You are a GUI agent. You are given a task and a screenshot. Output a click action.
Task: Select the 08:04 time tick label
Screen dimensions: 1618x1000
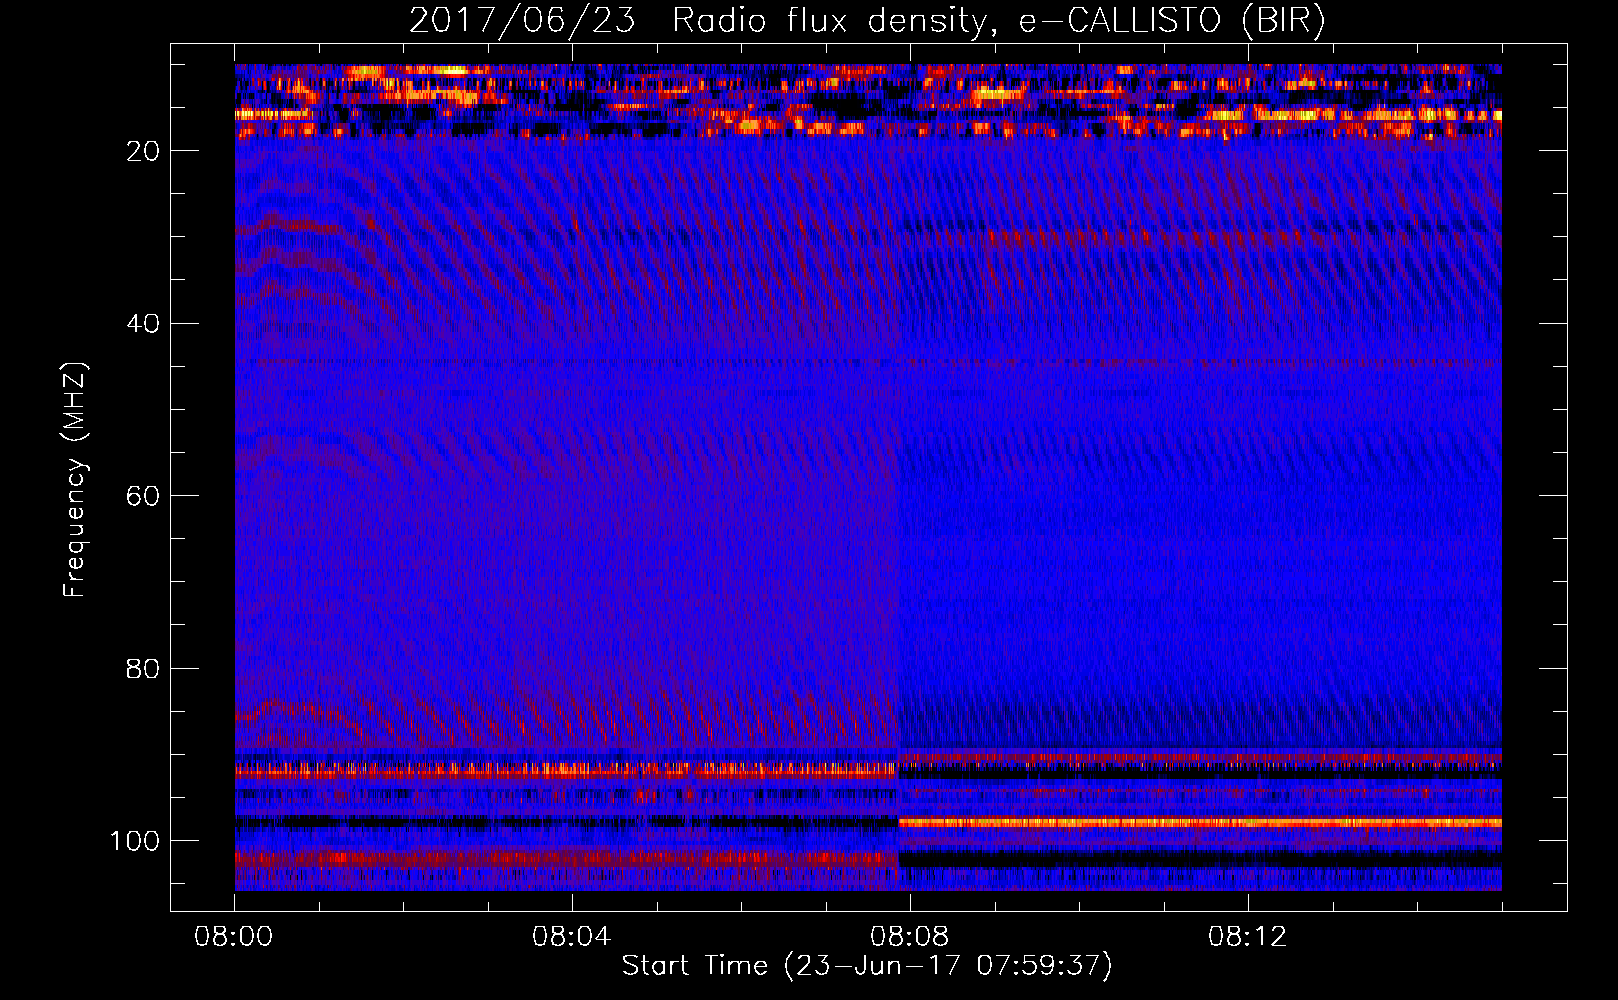pos(571,937)
